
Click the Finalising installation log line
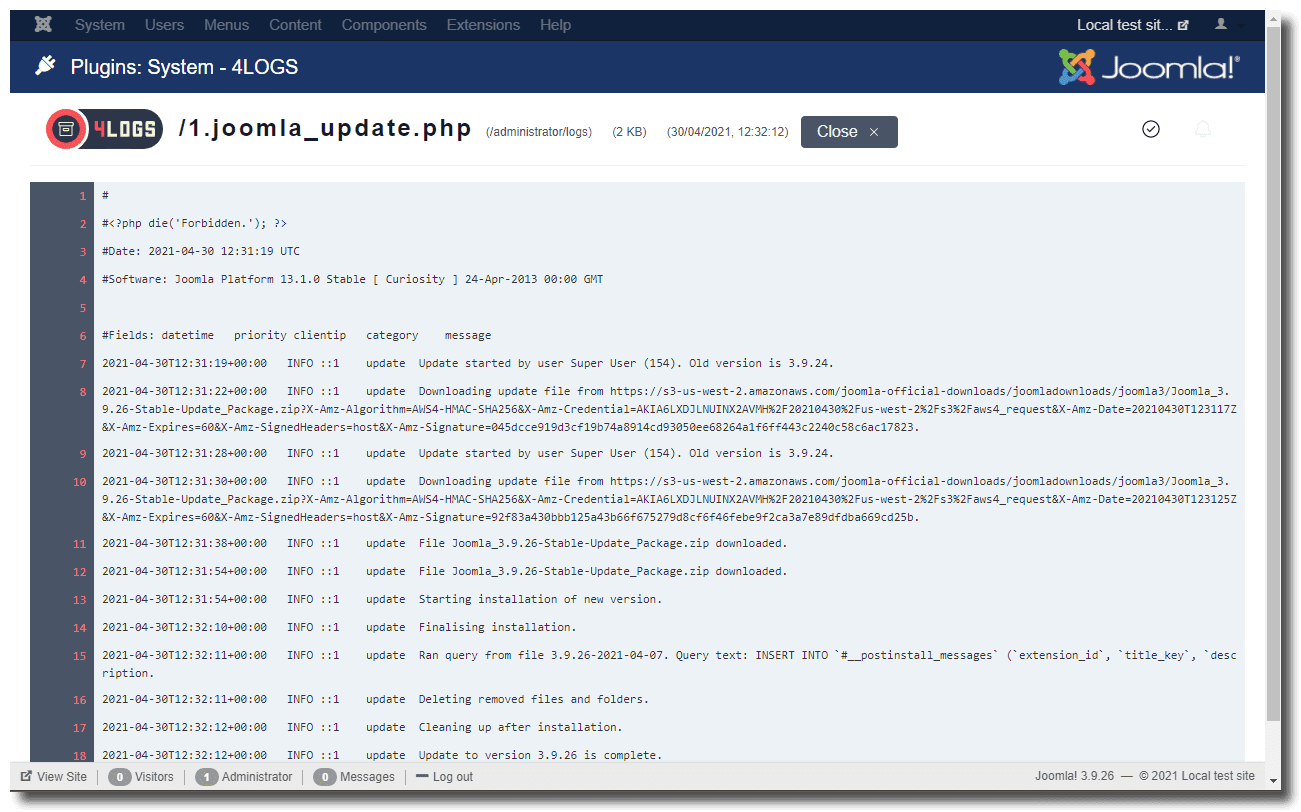pos(339,628)
